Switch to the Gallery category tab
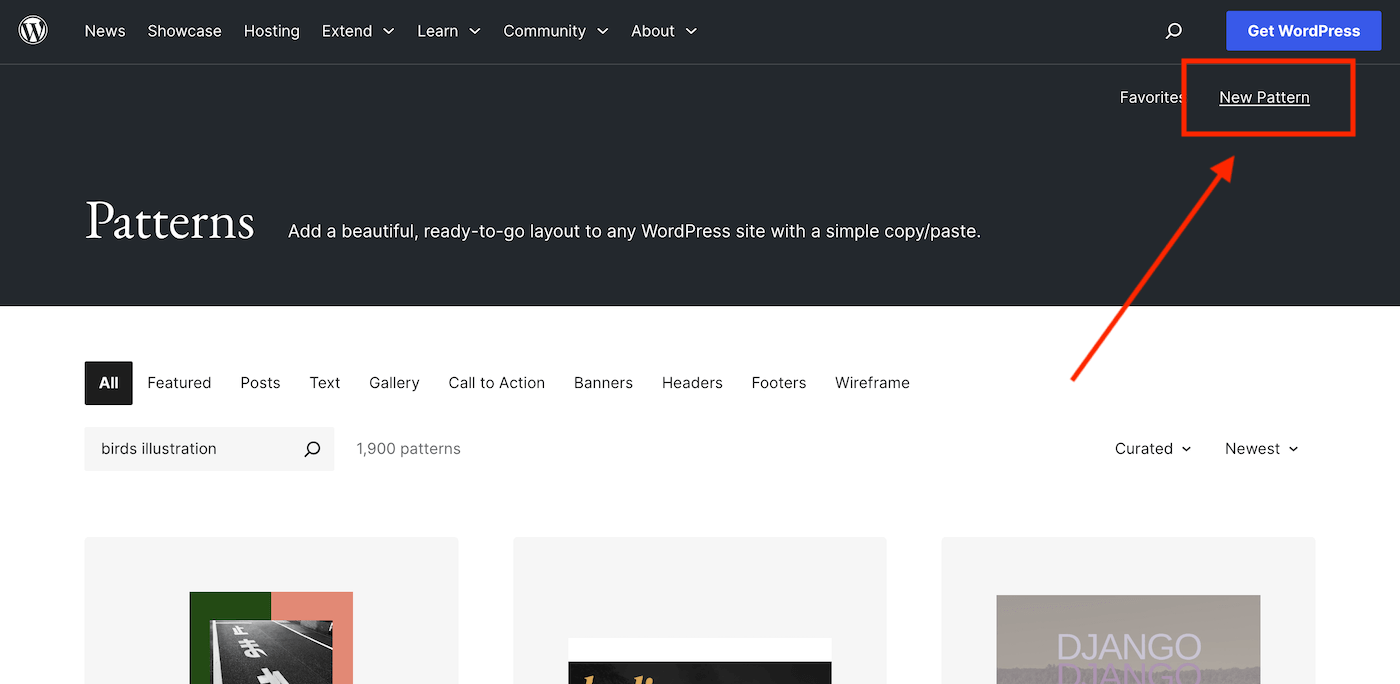The image size is (1400, 684). pyautogui.click(x=394, y=383)
